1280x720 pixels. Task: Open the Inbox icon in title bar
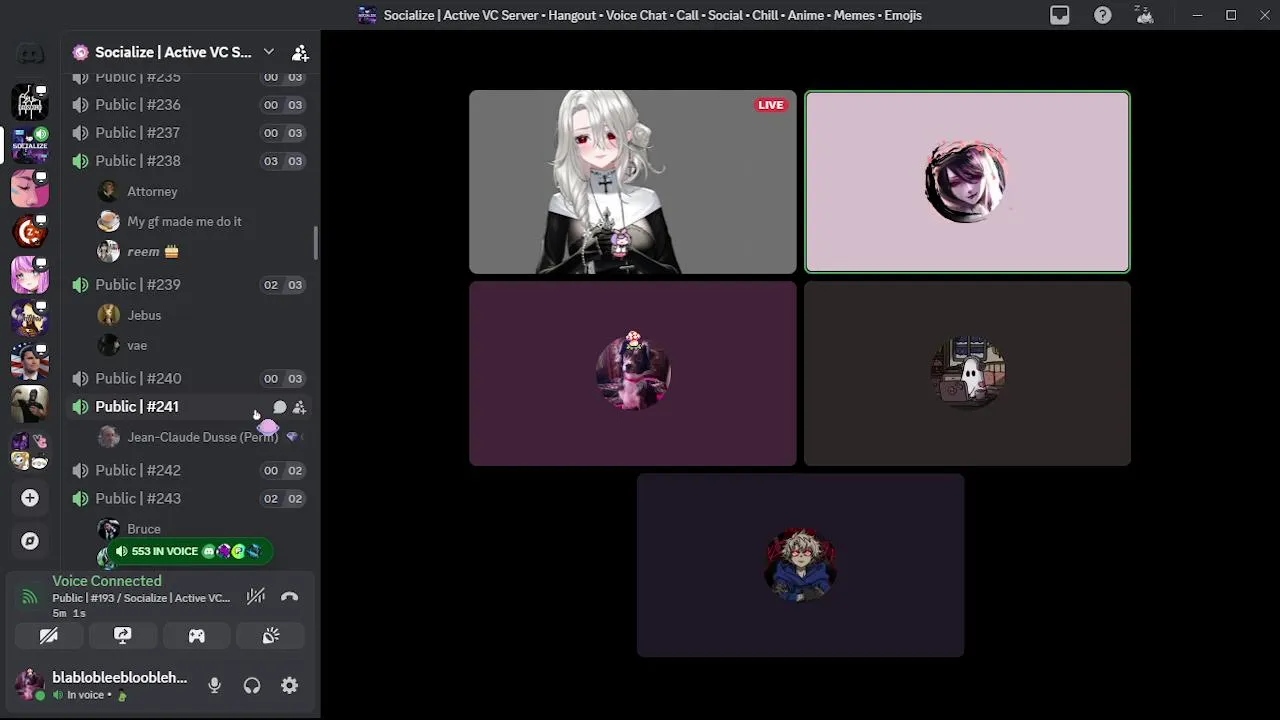(1060, 15)
